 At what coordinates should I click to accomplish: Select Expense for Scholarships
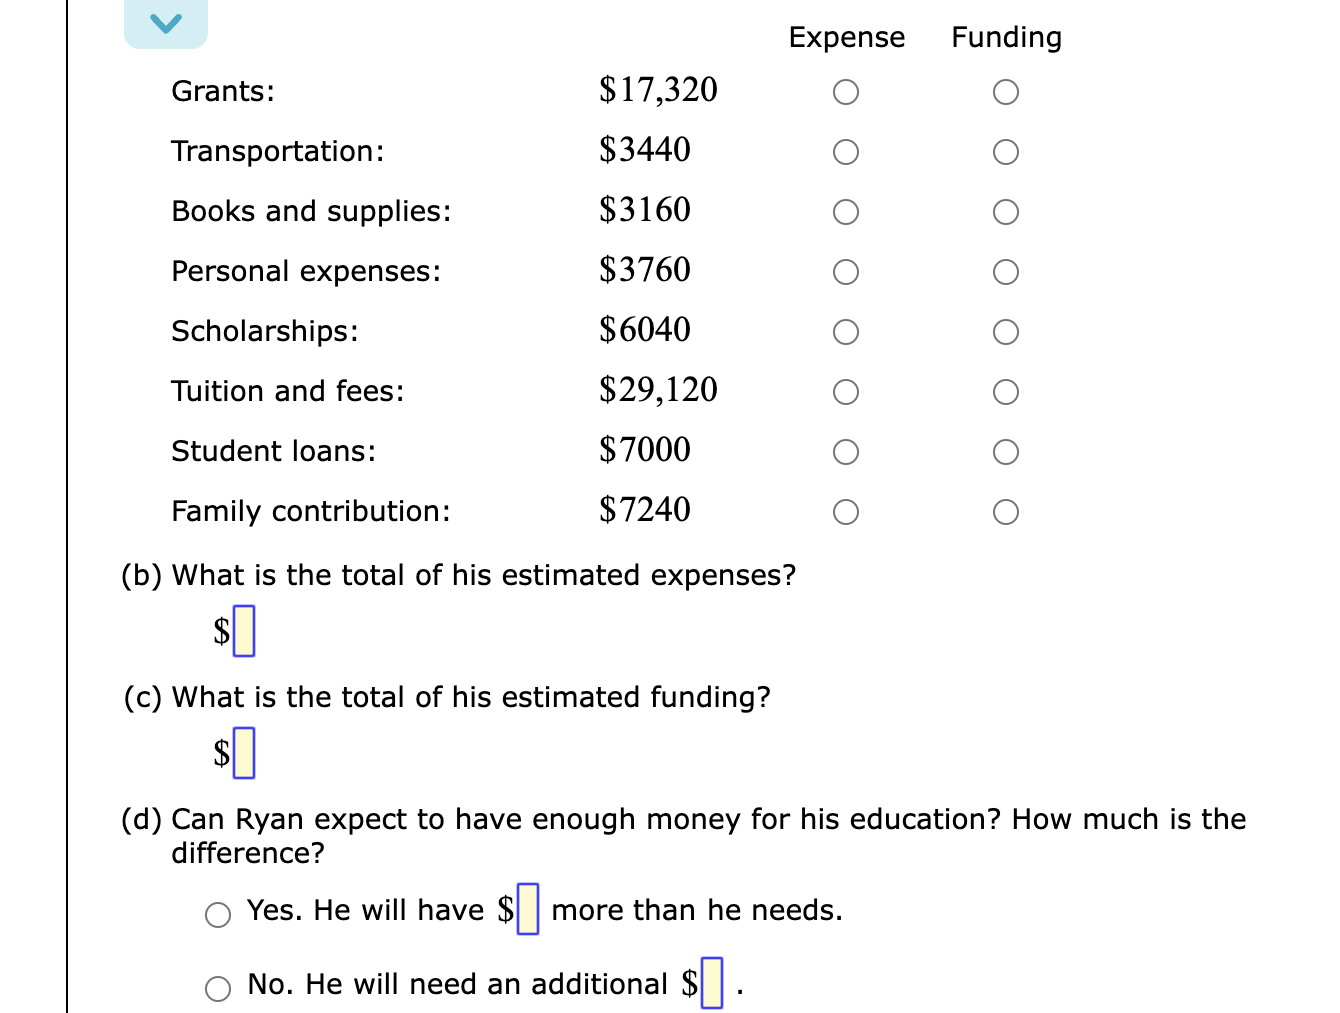[845, 331]
